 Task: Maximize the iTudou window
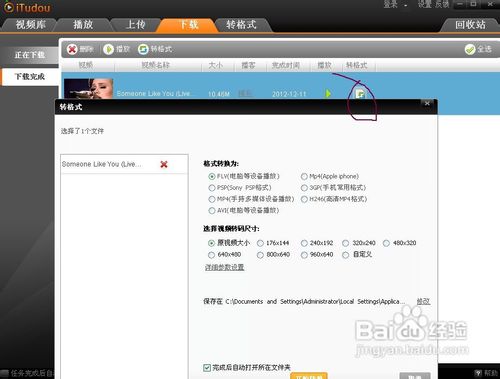[x=473, y=4]
